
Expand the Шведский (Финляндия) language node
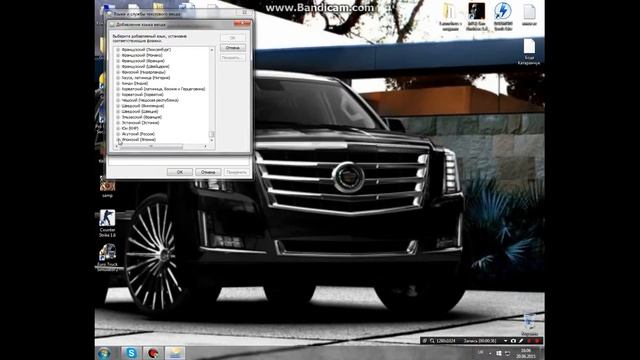pyautogui.click(x=118, y=106)
